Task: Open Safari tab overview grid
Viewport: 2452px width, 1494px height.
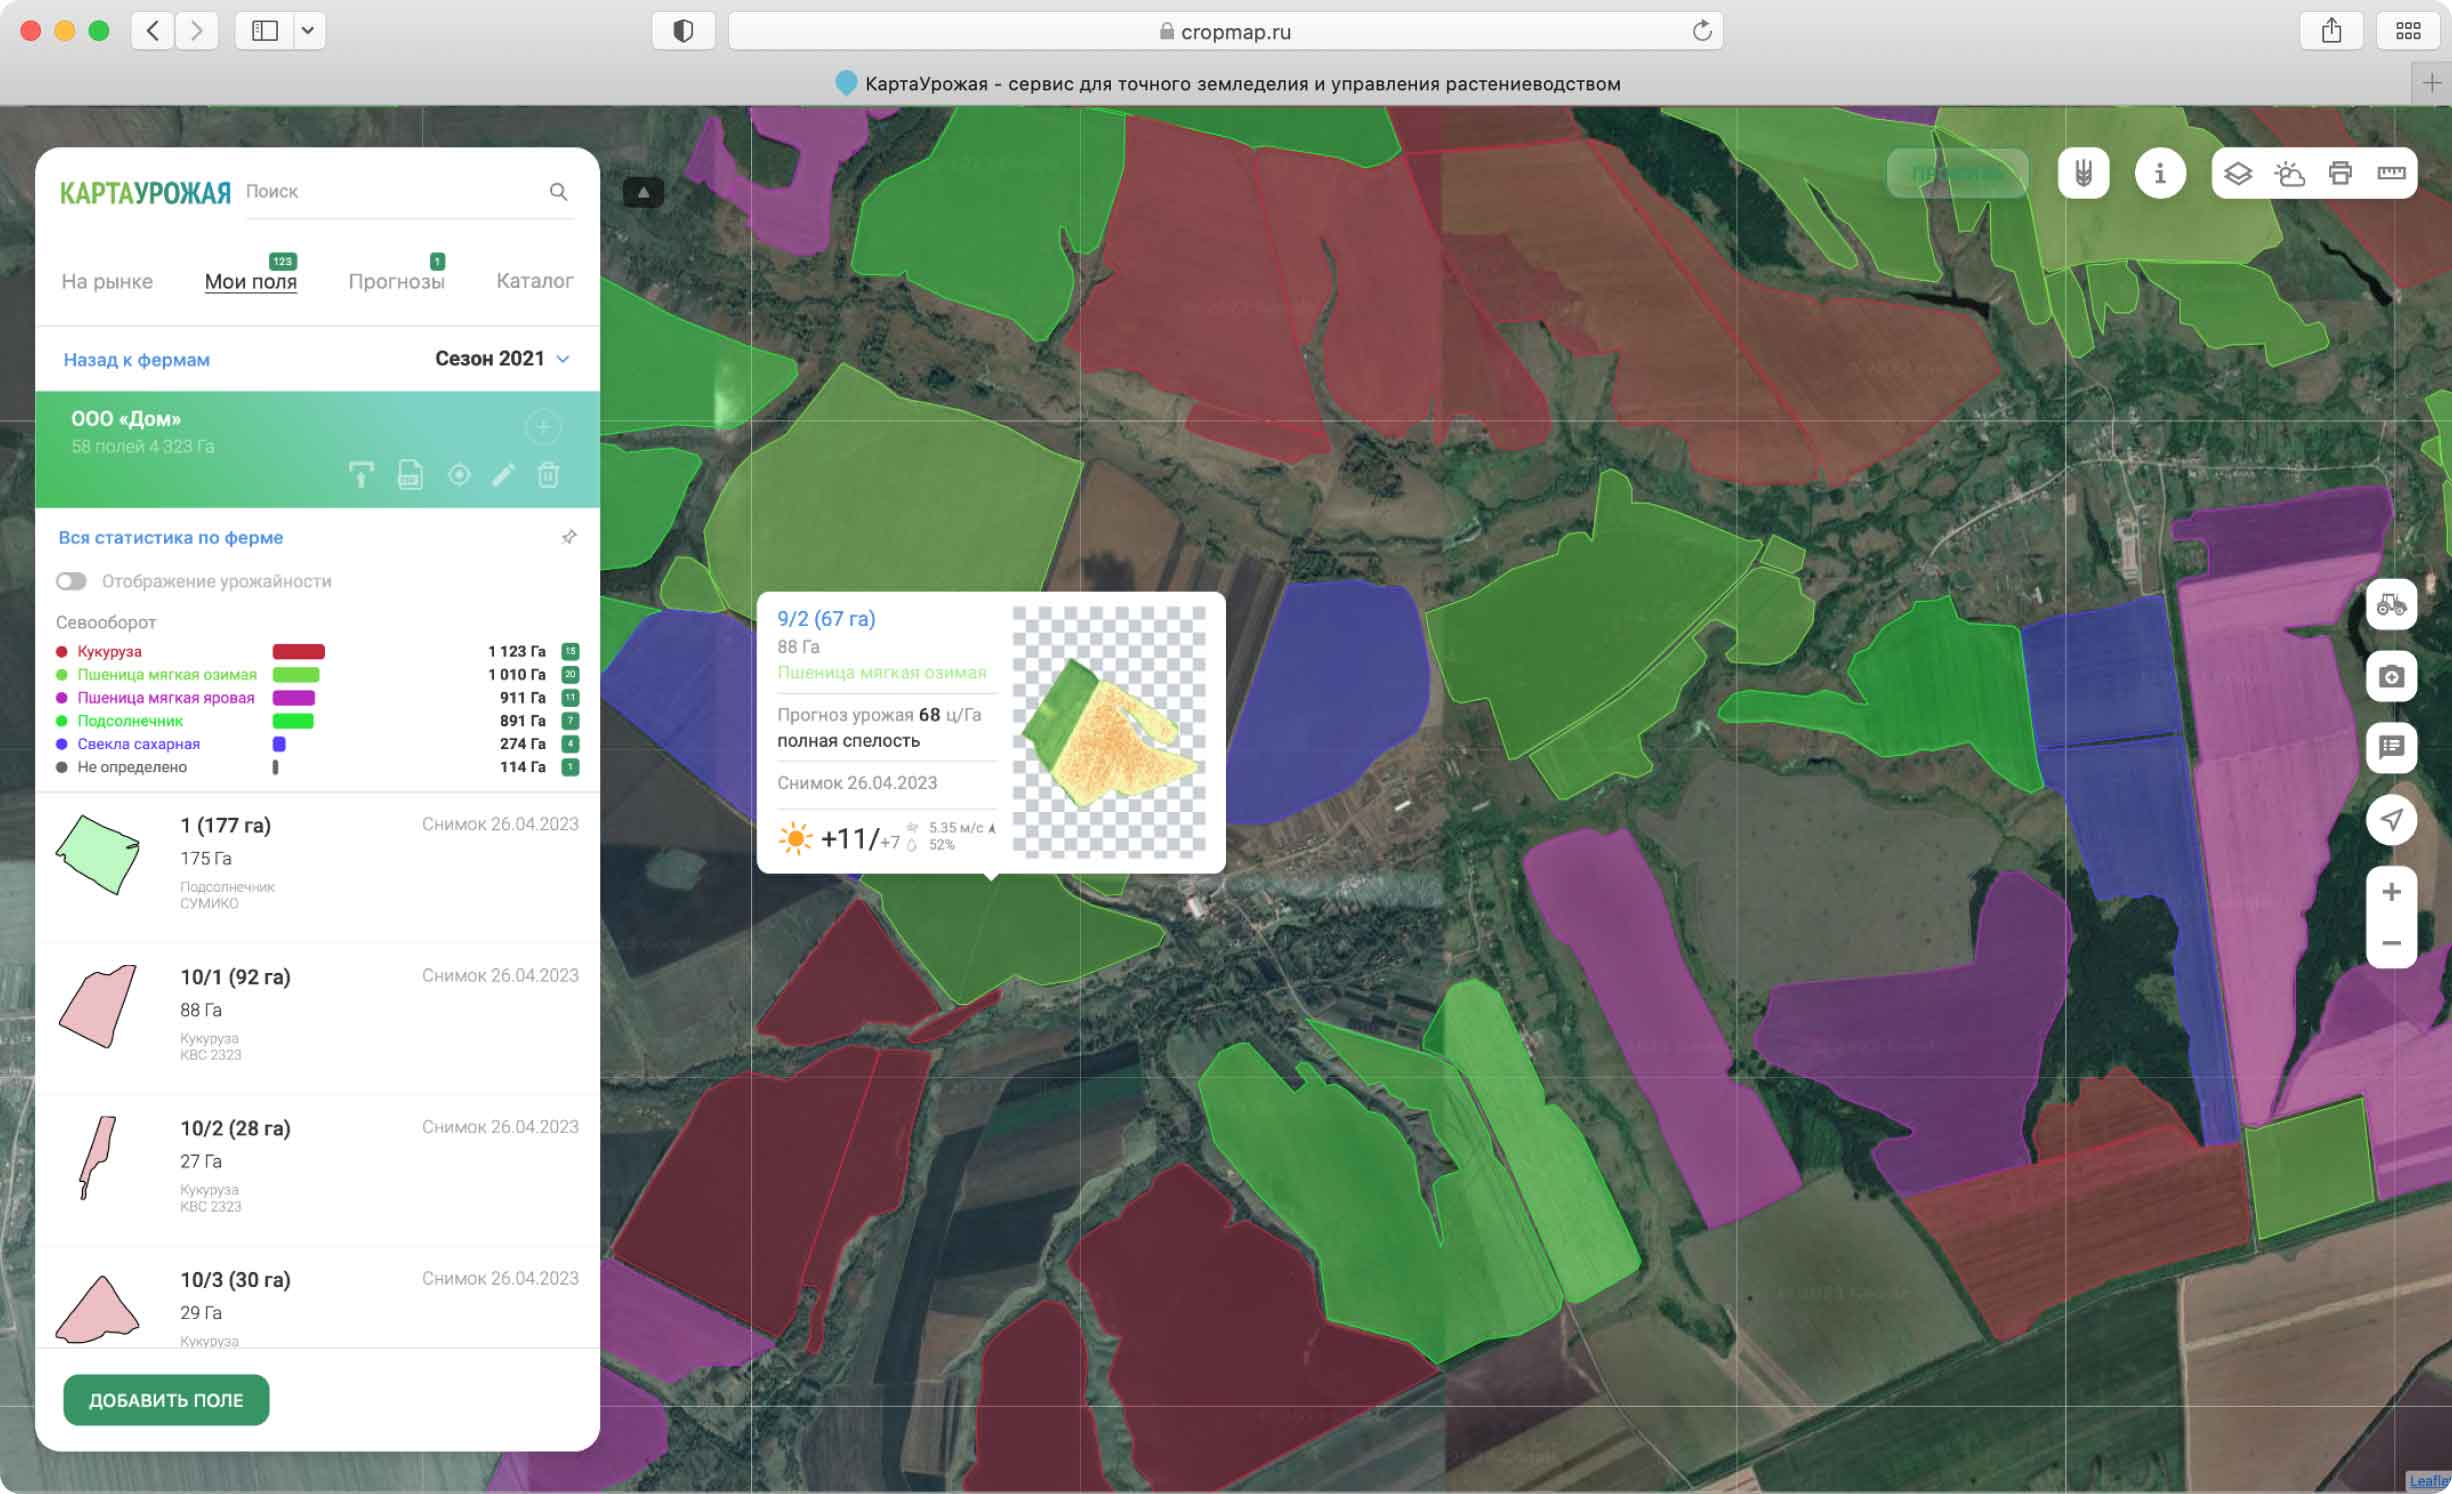Action: tap(2408, 31)
